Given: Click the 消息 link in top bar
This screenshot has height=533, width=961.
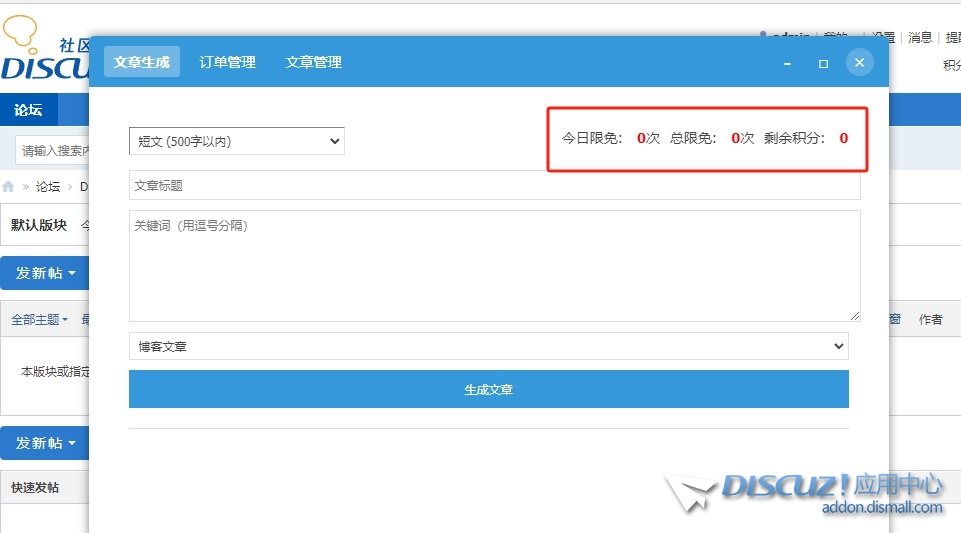Looking at the screenshot, I should (x=920, y=38).
